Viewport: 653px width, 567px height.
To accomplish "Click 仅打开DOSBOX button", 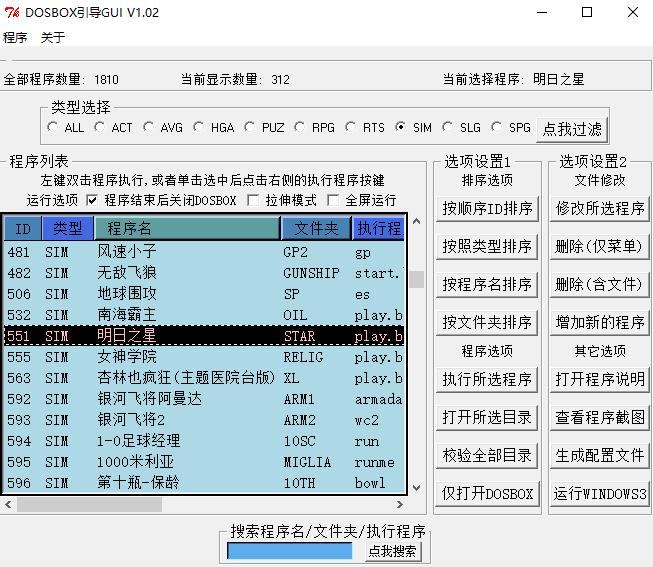I will pyautogui.click(x=487, y=494).
